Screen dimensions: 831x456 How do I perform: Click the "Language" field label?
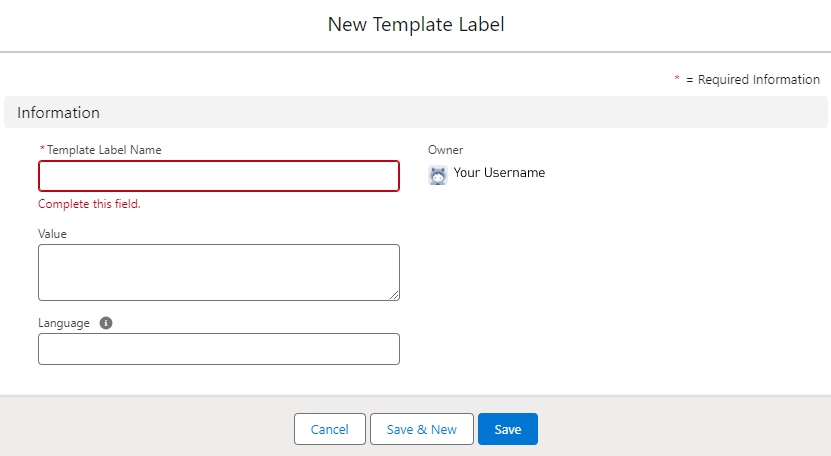(64, 323)
